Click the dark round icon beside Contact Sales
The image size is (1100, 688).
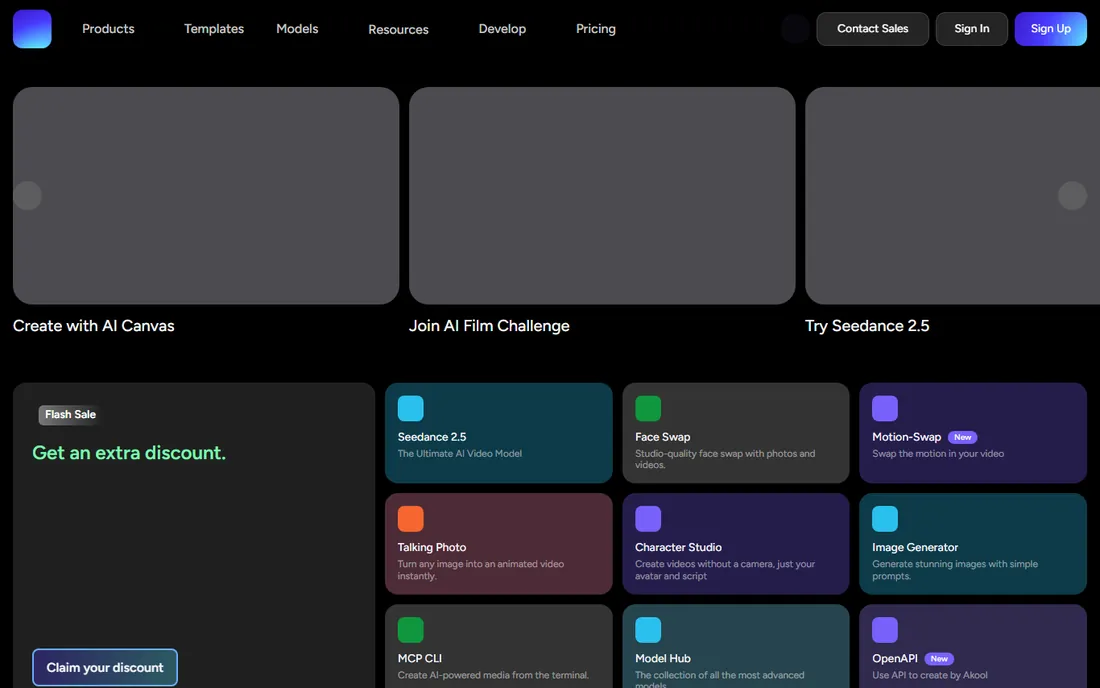point(795,29)
